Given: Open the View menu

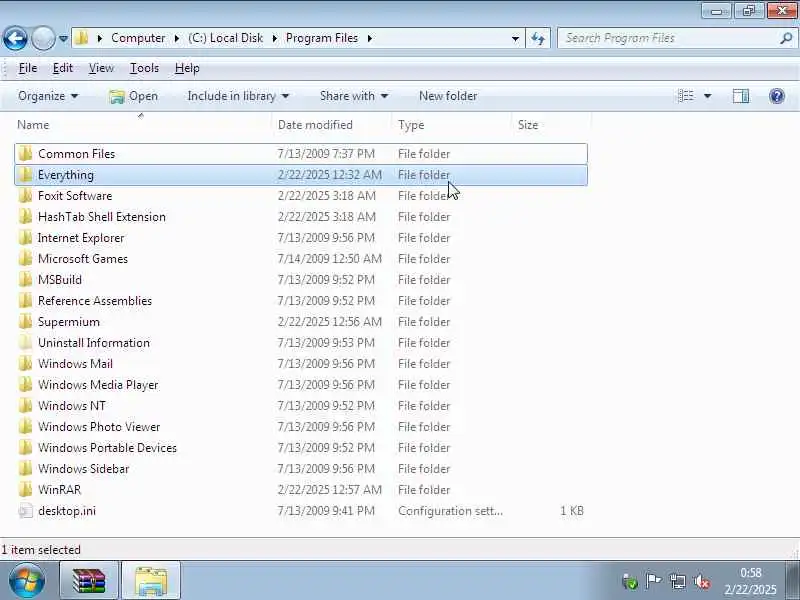Looking at the screenshot, I should (x=101, y=68).
